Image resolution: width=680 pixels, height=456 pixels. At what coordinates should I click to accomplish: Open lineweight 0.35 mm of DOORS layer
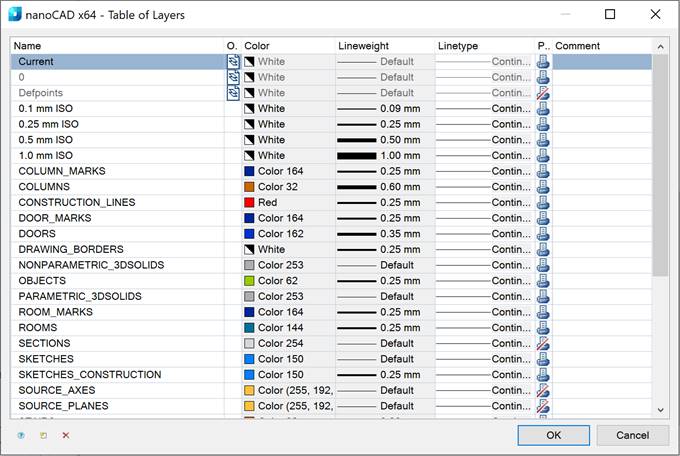point(385,234)
